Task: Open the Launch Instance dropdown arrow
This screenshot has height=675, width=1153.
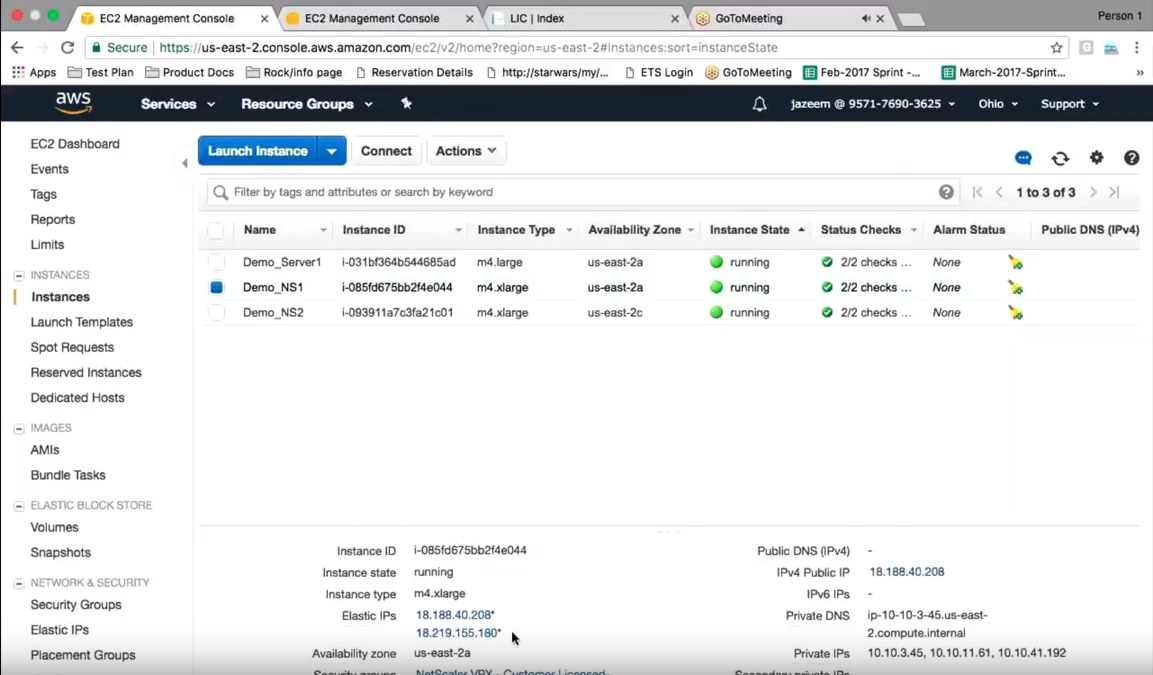Action: pyautogui.click(x=332, y=151)
